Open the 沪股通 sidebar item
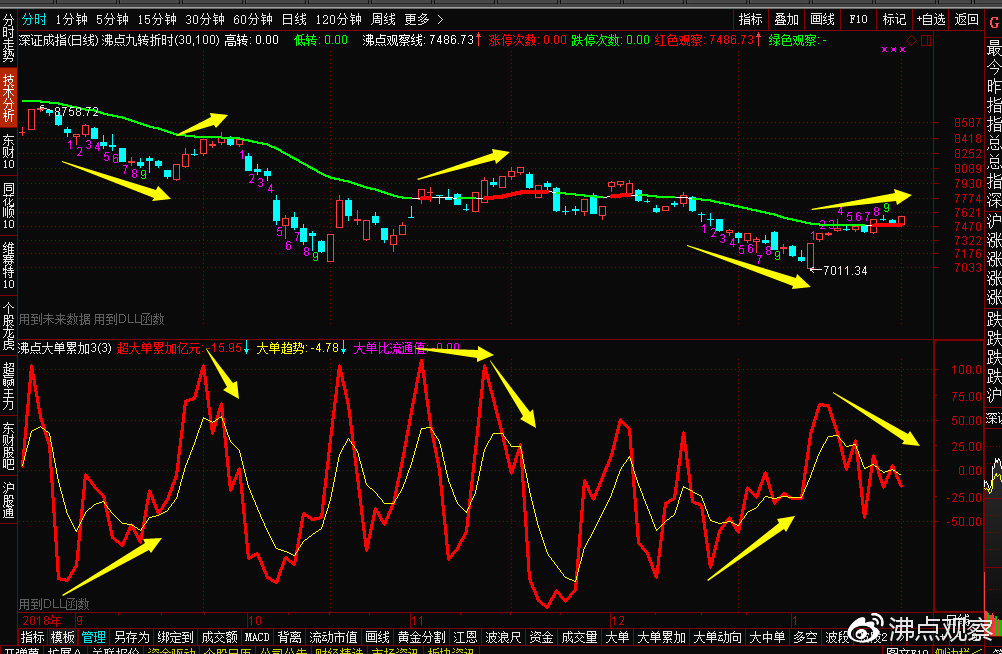This screenshot has width=1002, height=654. (x=9, y=501)
